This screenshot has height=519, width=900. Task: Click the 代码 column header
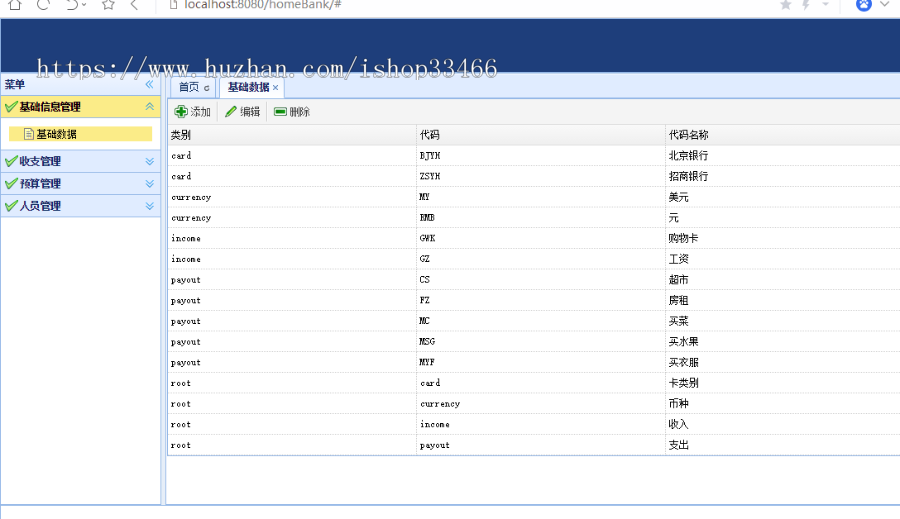[x=541, y=135]
